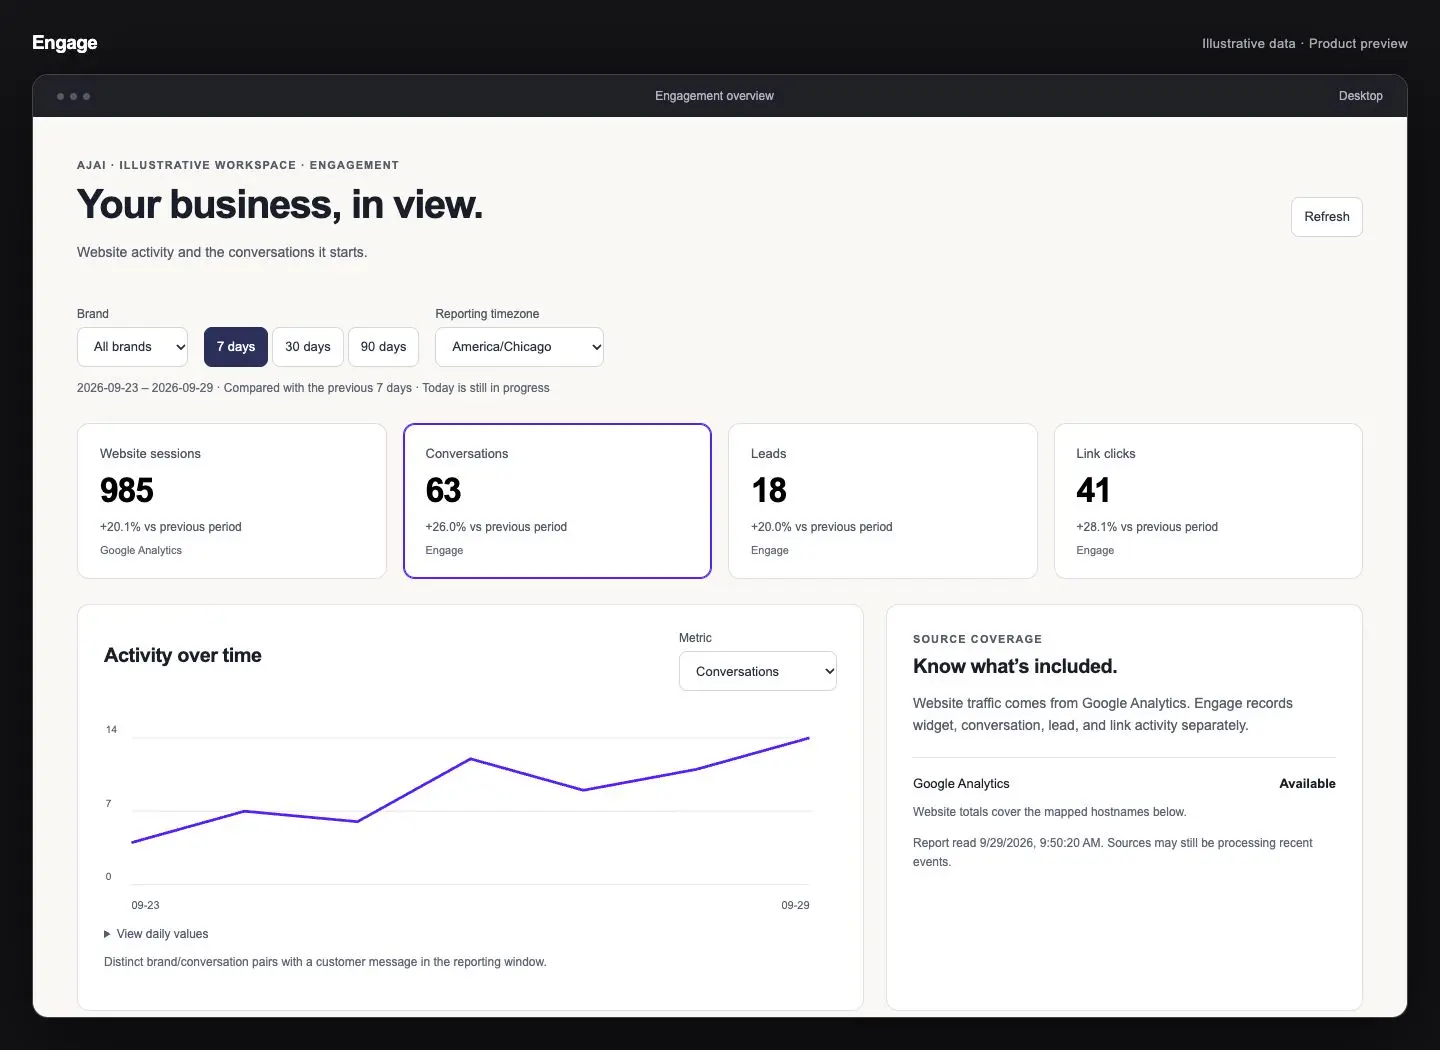
Task: Open the Metric dropdown showing Conversations
Action: [x=758, y=671]
